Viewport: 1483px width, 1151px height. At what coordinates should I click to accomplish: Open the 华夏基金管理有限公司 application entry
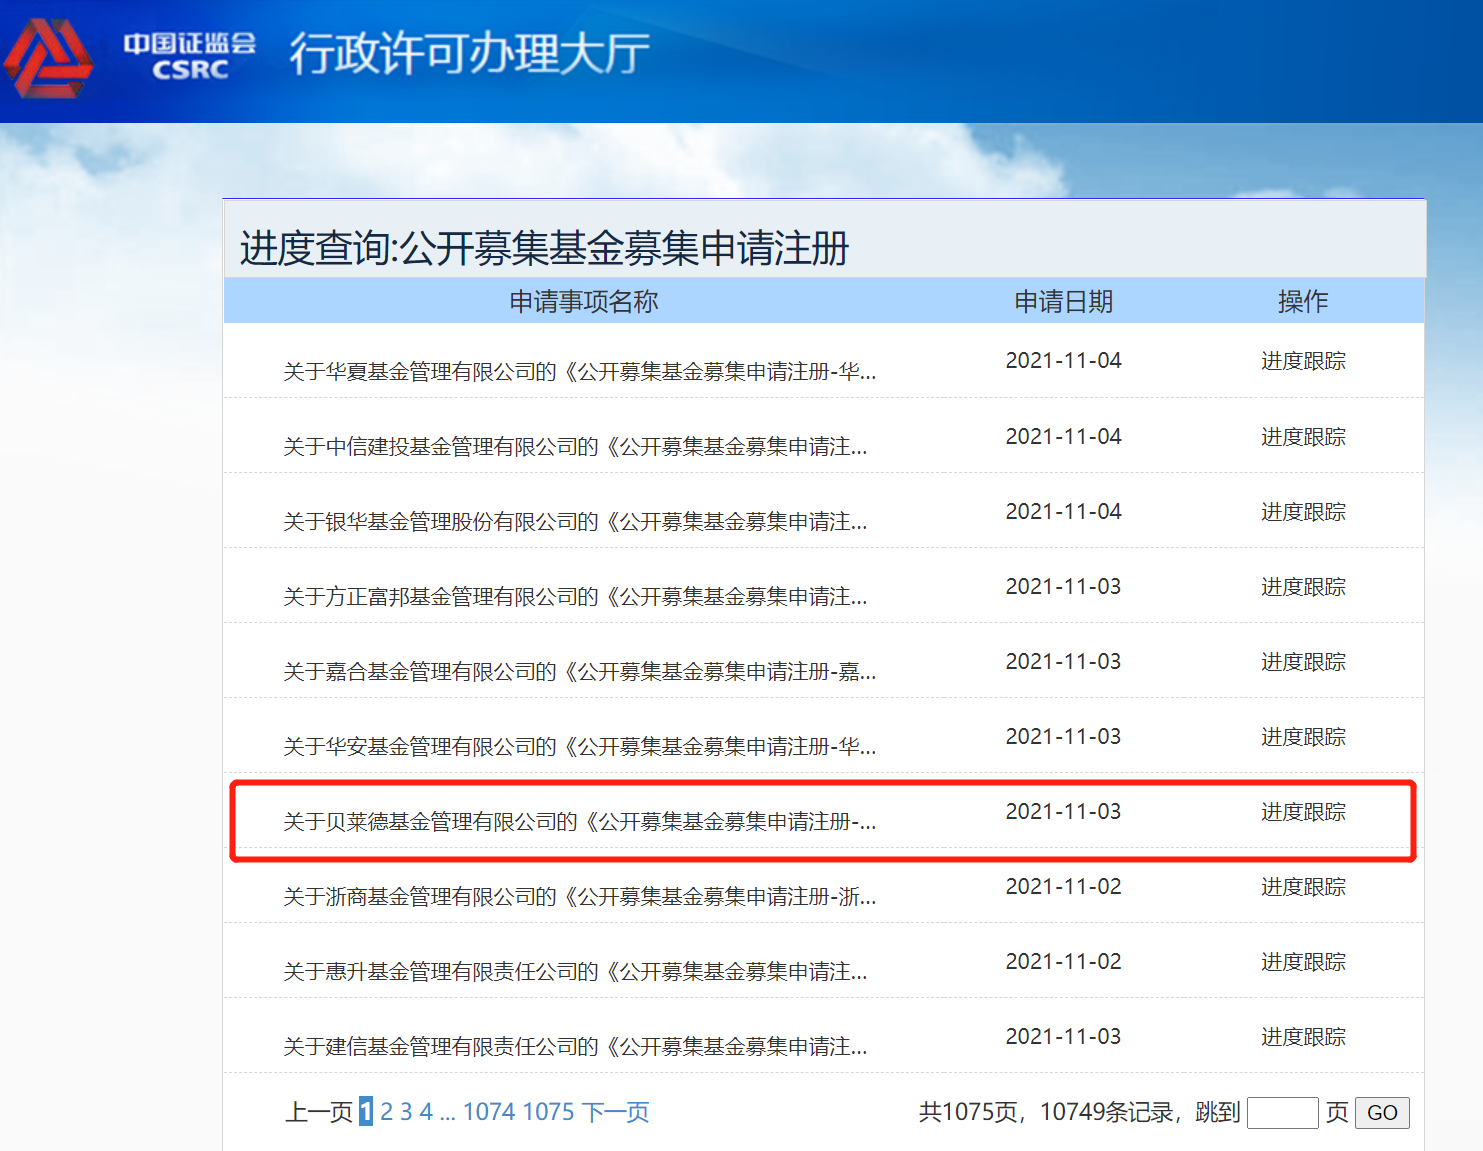(x=580, y=372)
